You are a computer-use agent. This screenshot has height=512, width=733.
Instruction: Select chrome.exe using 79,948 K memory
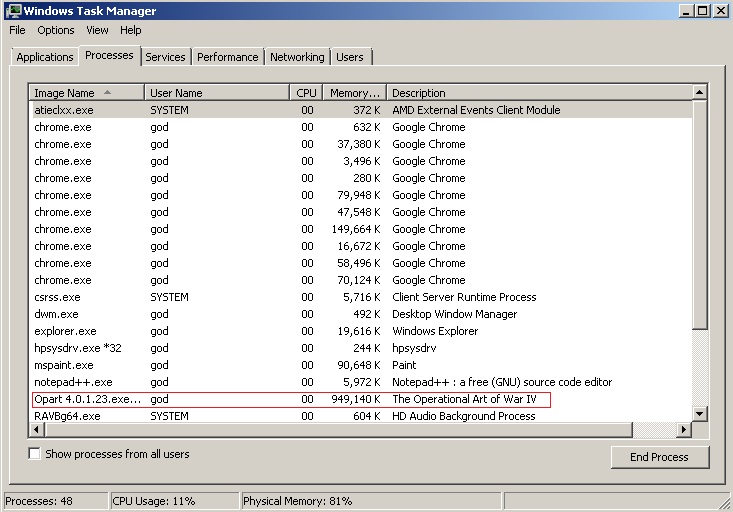[360, 195]
